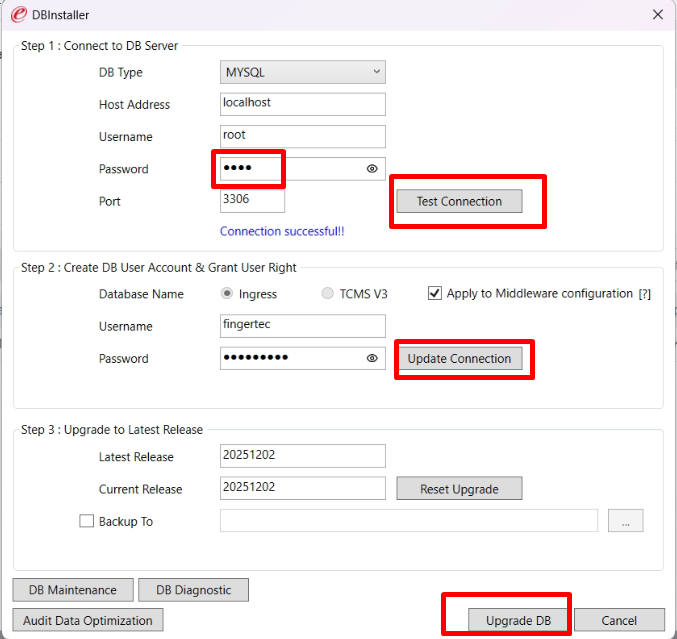The image size is (677, 639).
Task: Toggle Apply to Middleware configuration checkbox
Action: (x=435, y=294)
